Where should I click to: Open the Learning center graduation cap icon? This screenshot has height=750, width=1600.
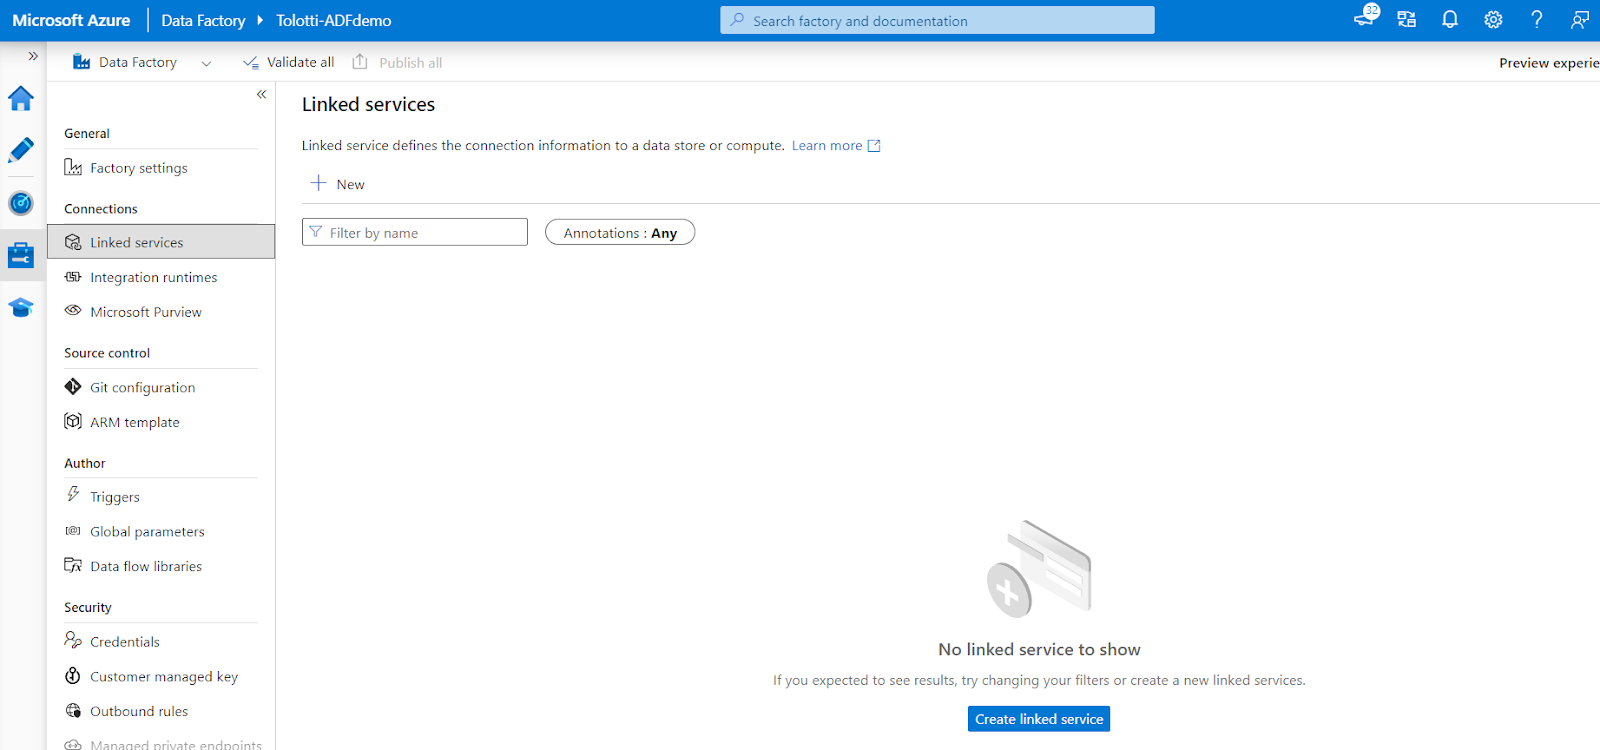(21, 307)
